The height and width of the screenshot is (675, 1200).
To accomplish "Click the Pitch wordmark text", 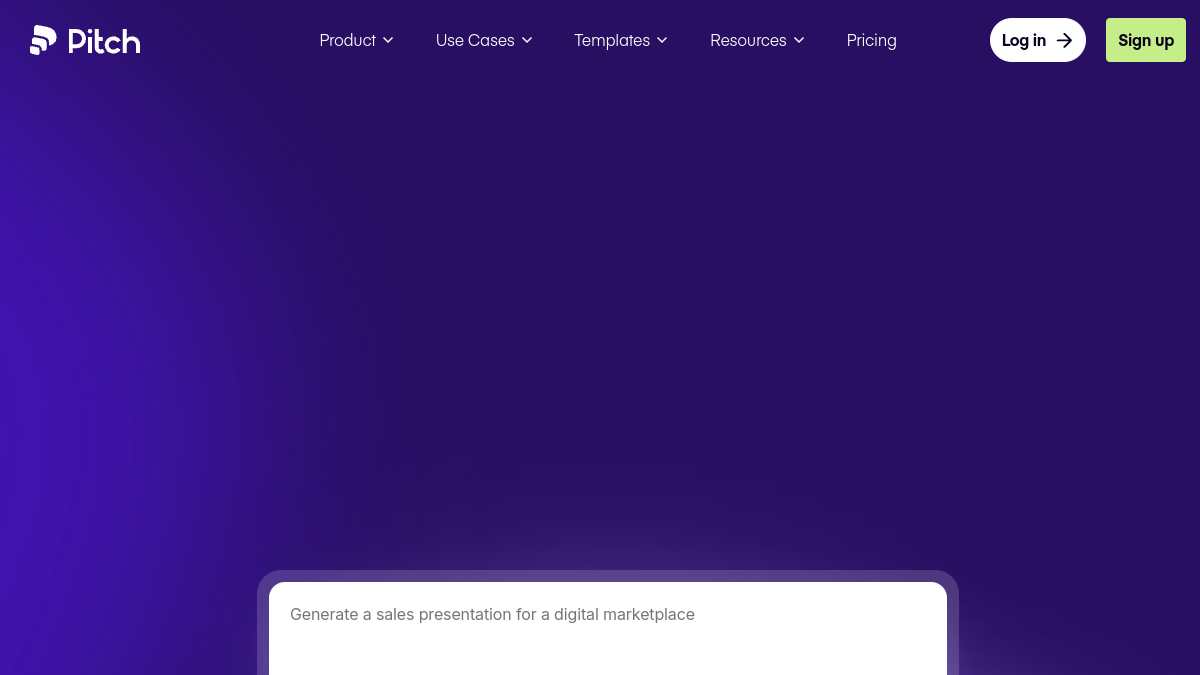I will [x=104, y=41].
